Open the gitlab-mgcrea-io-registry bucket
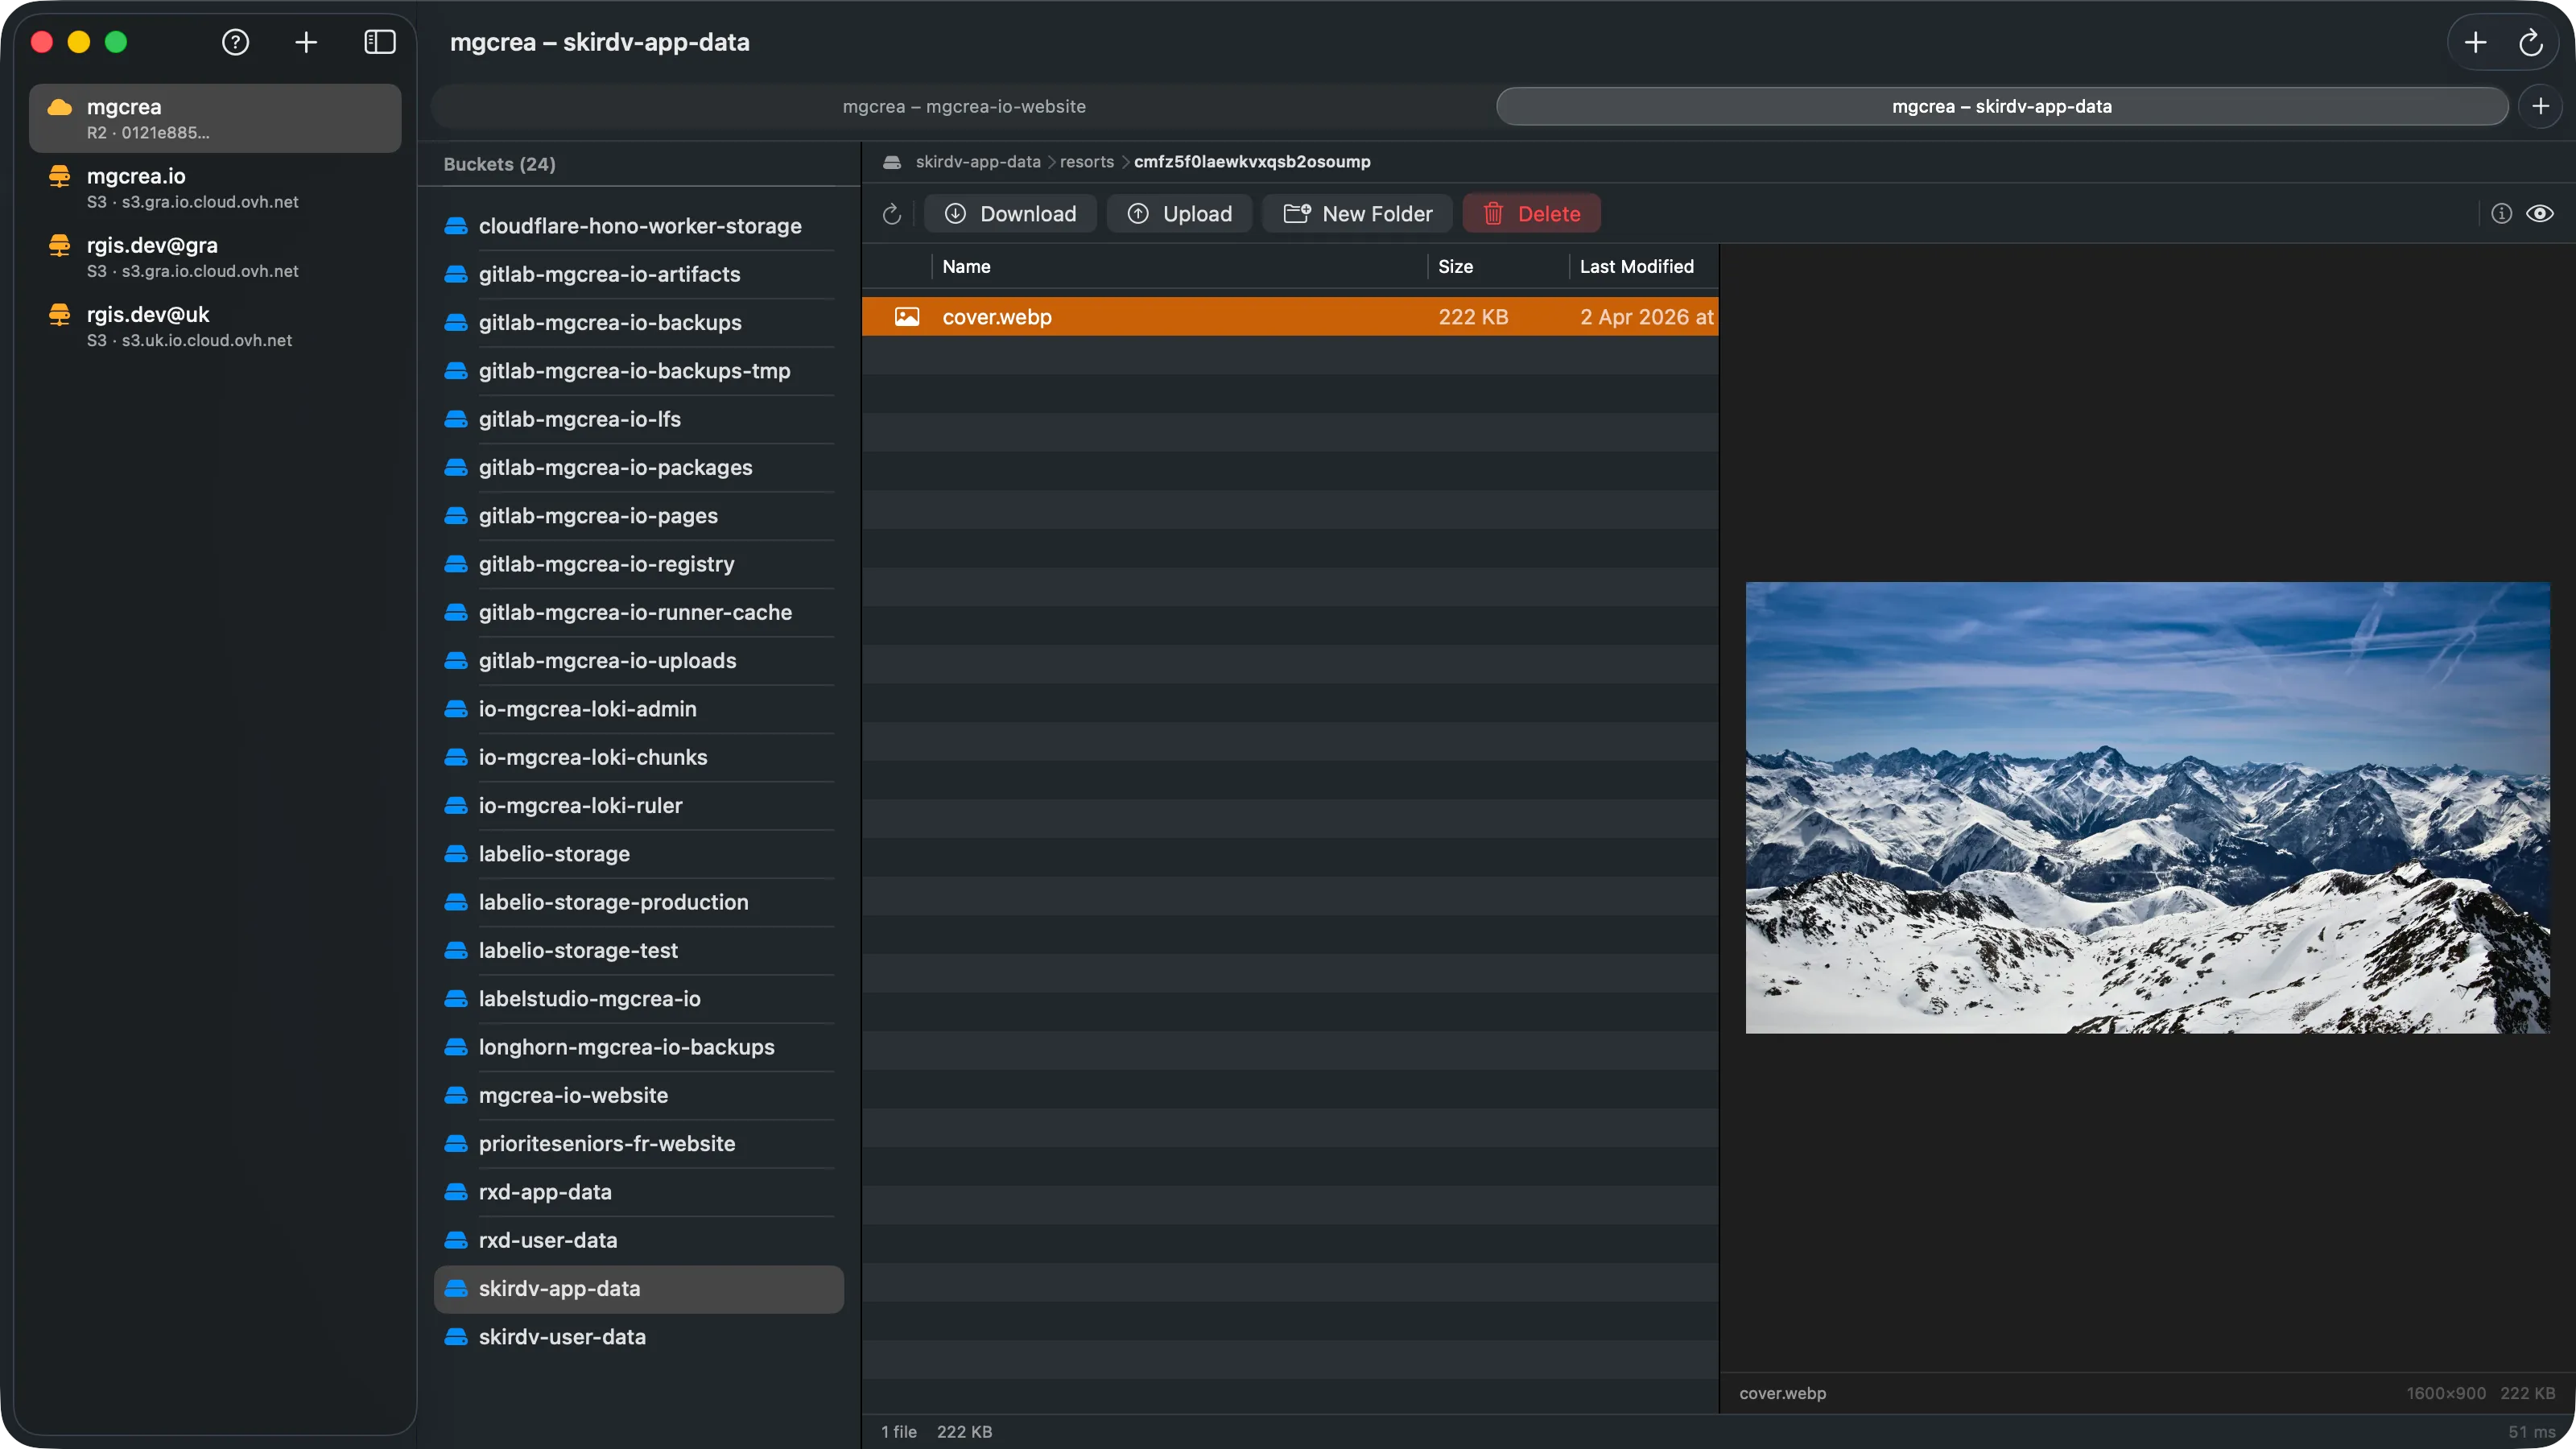 [x=605, y=564]
